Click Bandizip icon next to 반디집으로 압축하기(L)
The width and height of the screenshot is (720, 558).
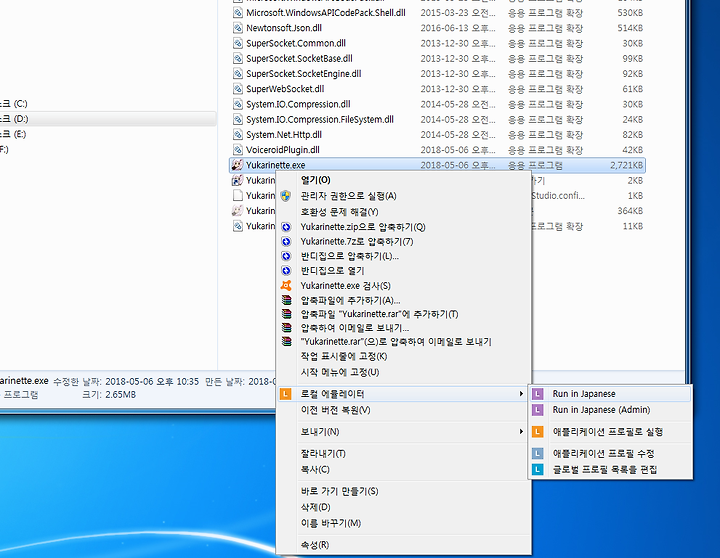click(x=286, y=256)
